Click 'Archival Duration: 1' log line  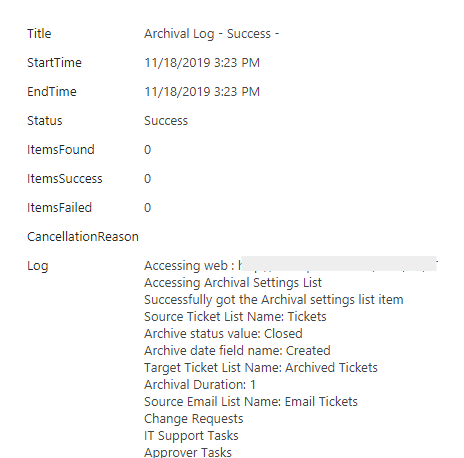200,385
